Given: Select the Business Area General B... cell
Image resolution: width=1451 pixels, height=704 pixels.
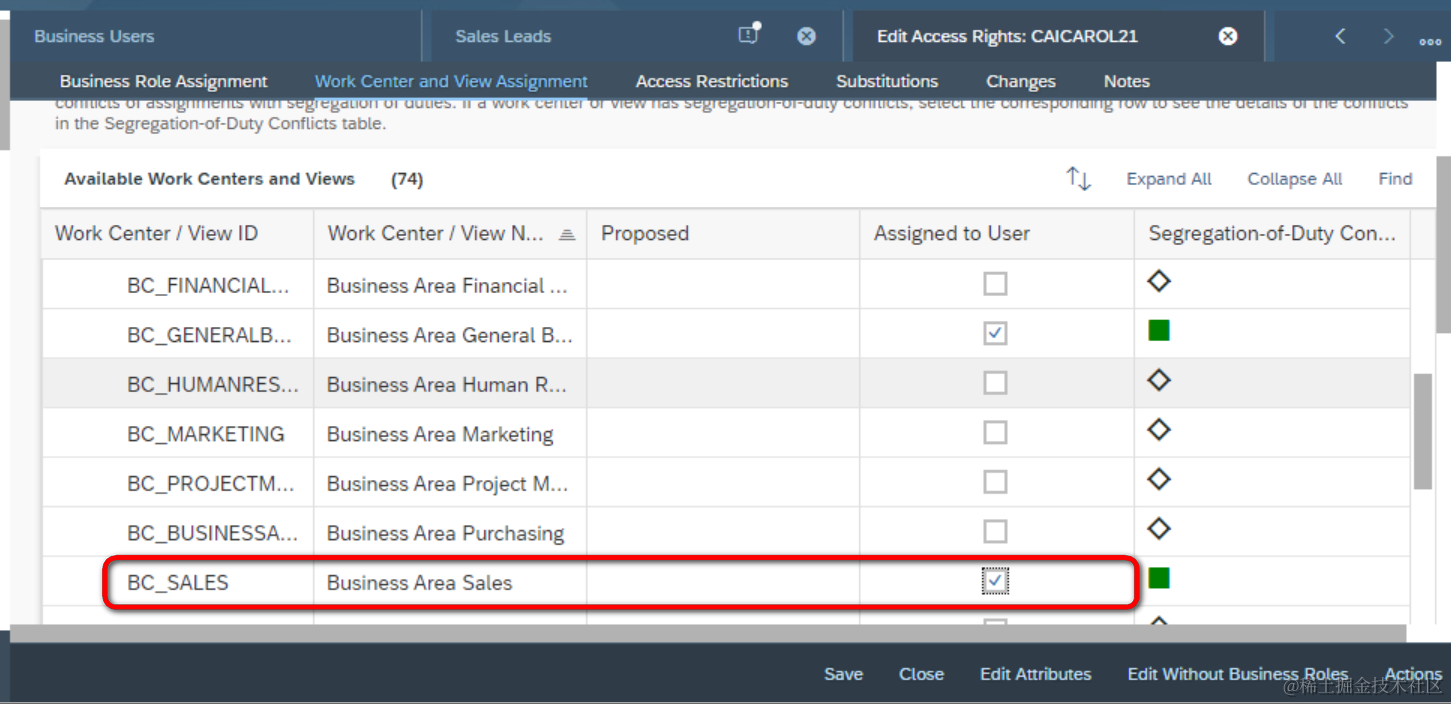Looking at the screenshot, I should click(x=450, y=335).
